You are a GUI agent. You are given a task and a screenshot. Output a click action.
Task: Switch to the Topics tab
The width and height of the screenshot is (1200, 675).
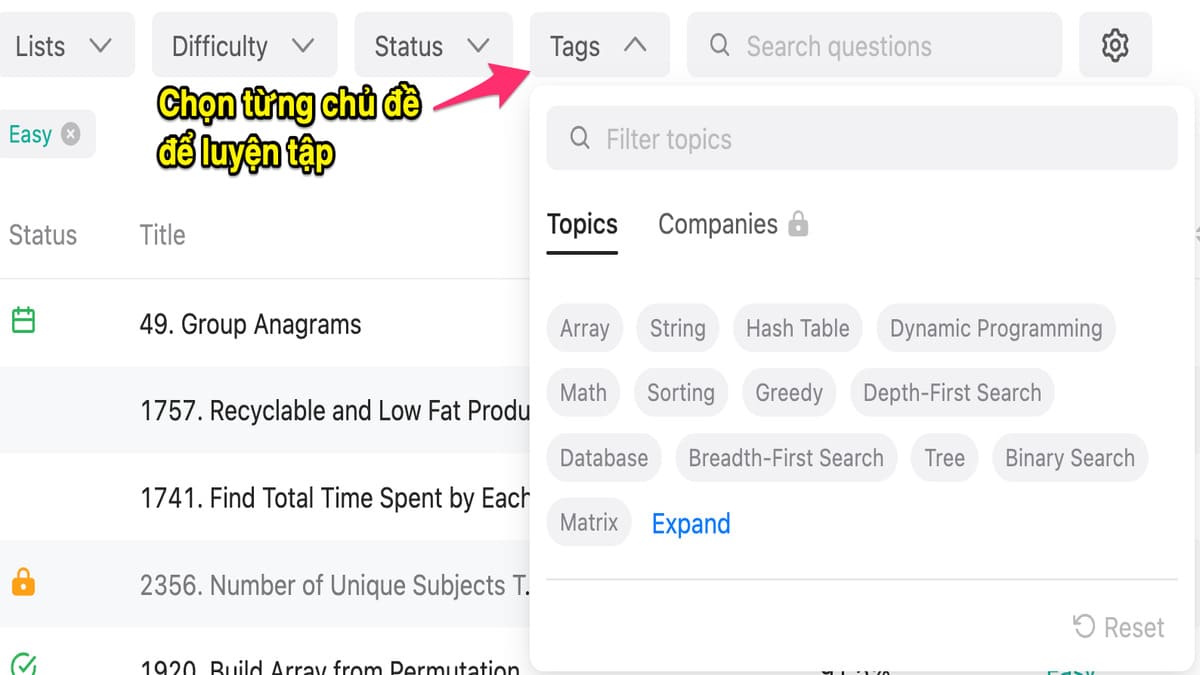(582, 224)
